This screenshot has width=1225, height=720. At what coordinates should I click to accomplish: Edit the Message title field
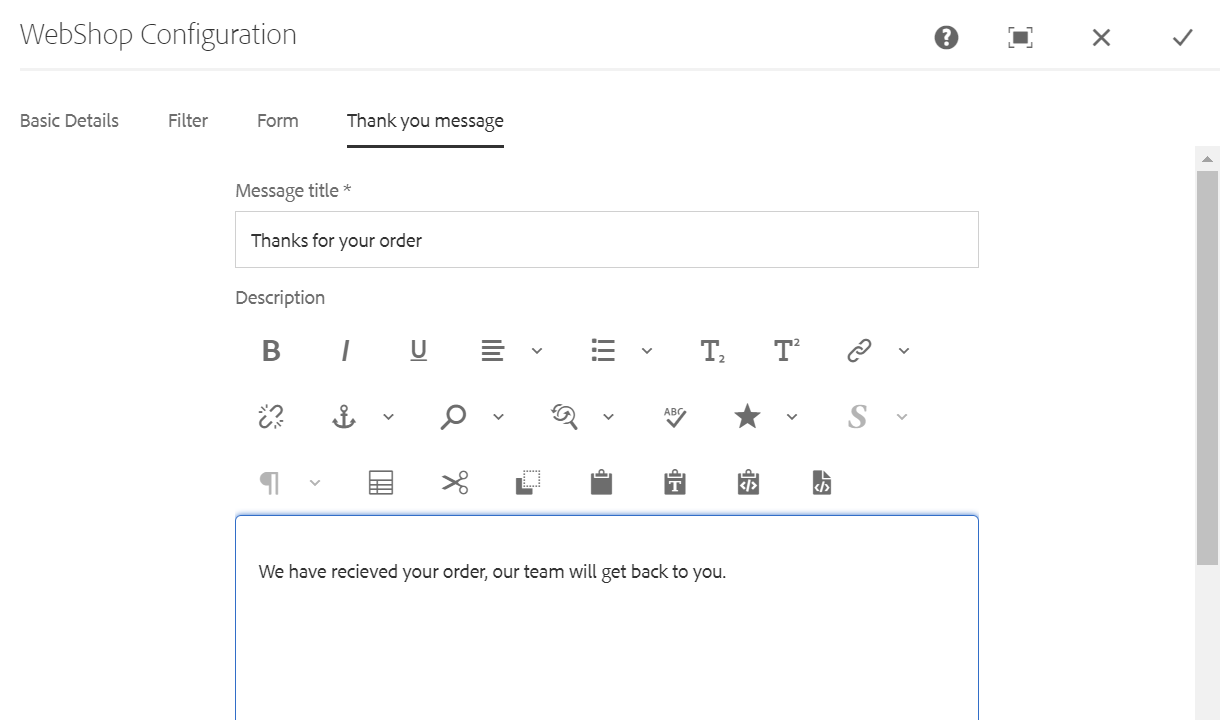607,240
